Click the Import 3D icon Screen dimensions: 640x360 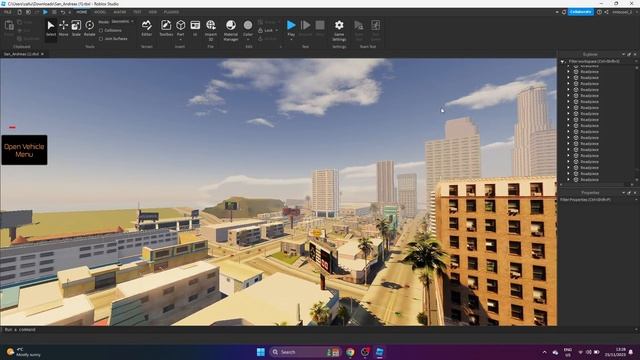click(x=211, y=25)
